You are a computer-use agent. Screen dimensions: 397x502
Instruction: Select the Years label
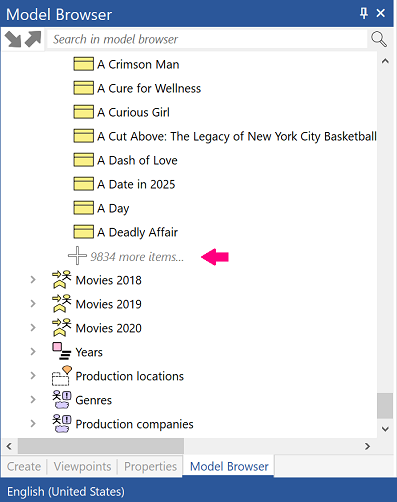point(89,352)
